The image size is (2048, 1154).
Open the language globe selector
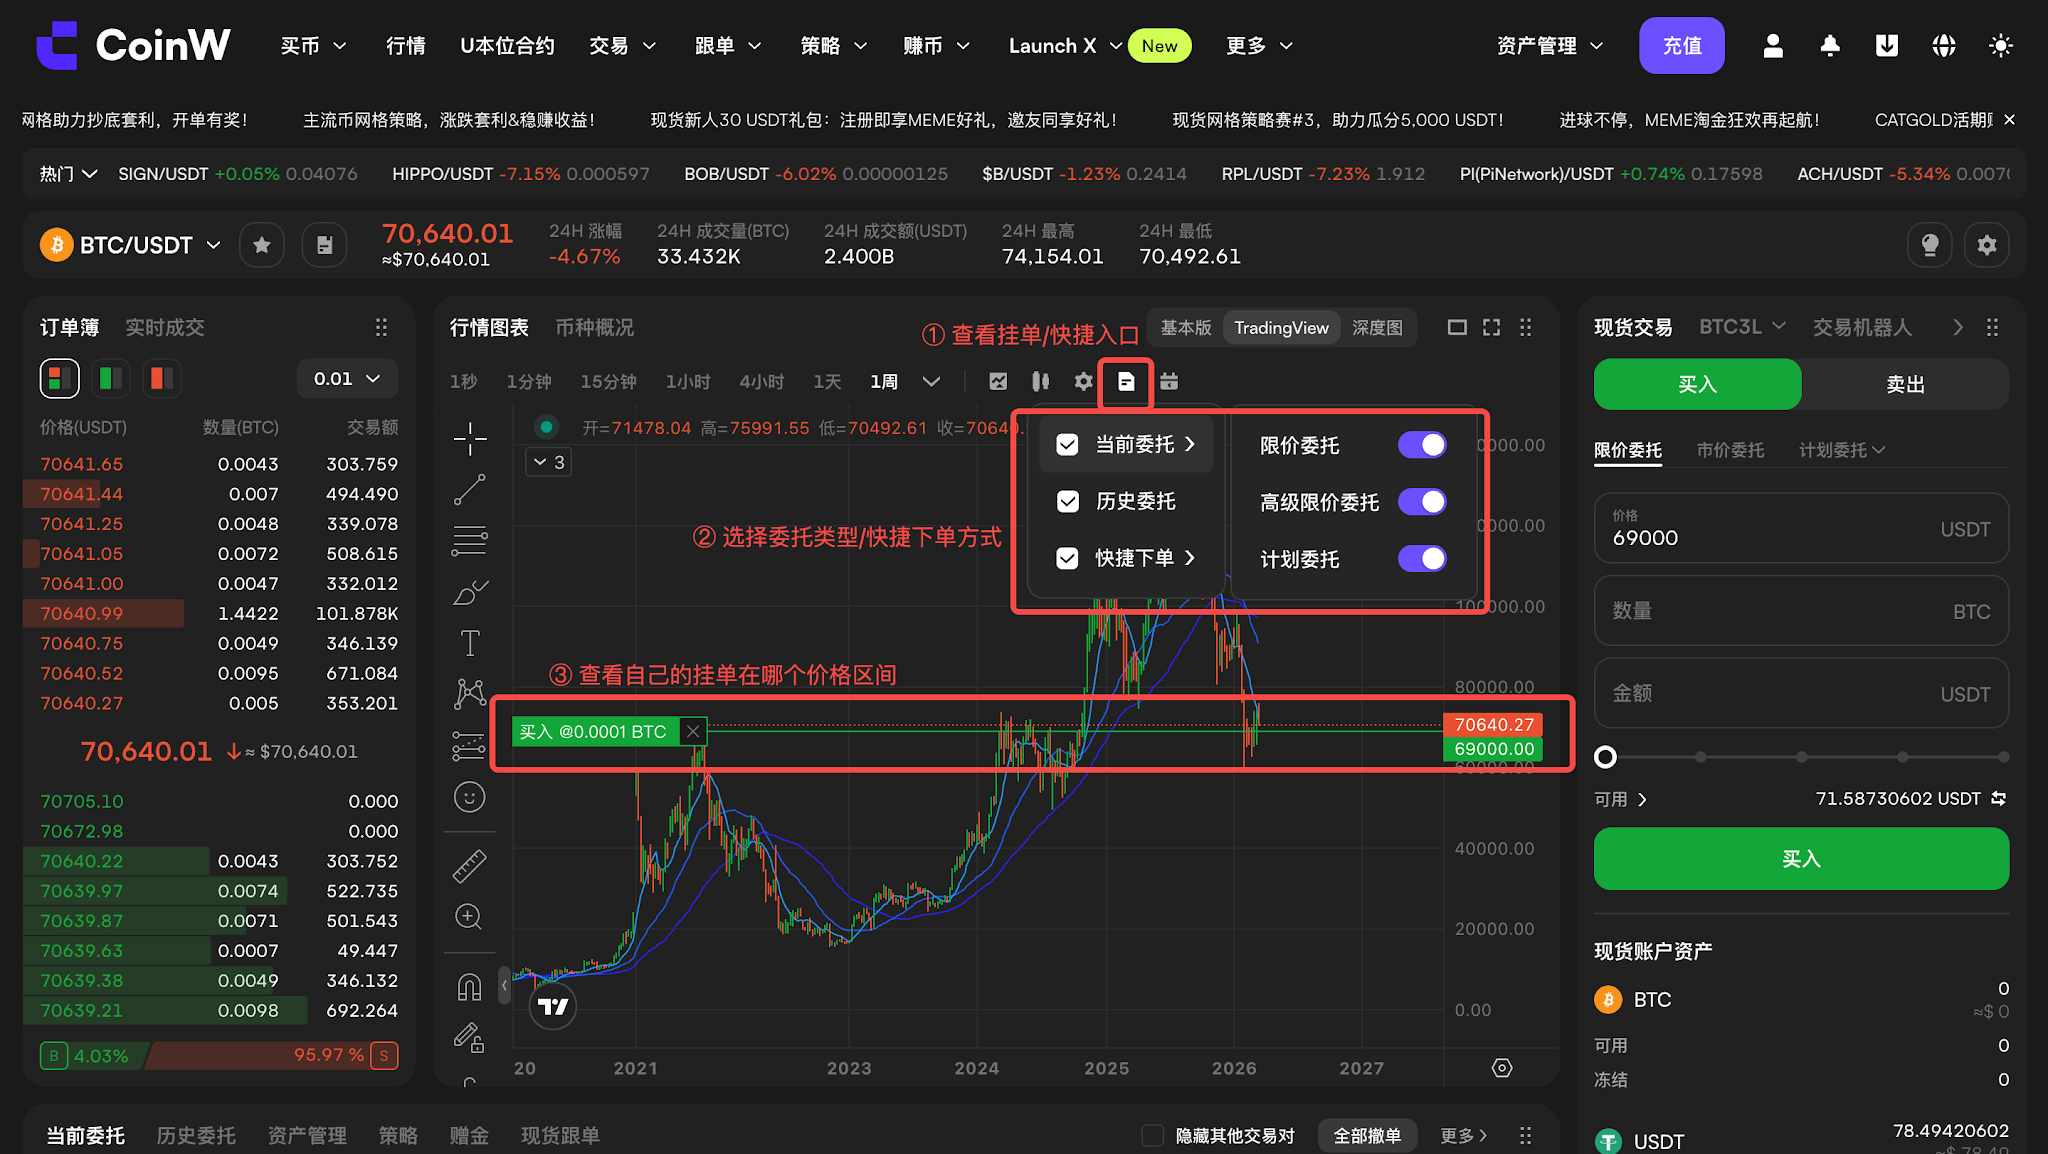(x=1944, y=46)
